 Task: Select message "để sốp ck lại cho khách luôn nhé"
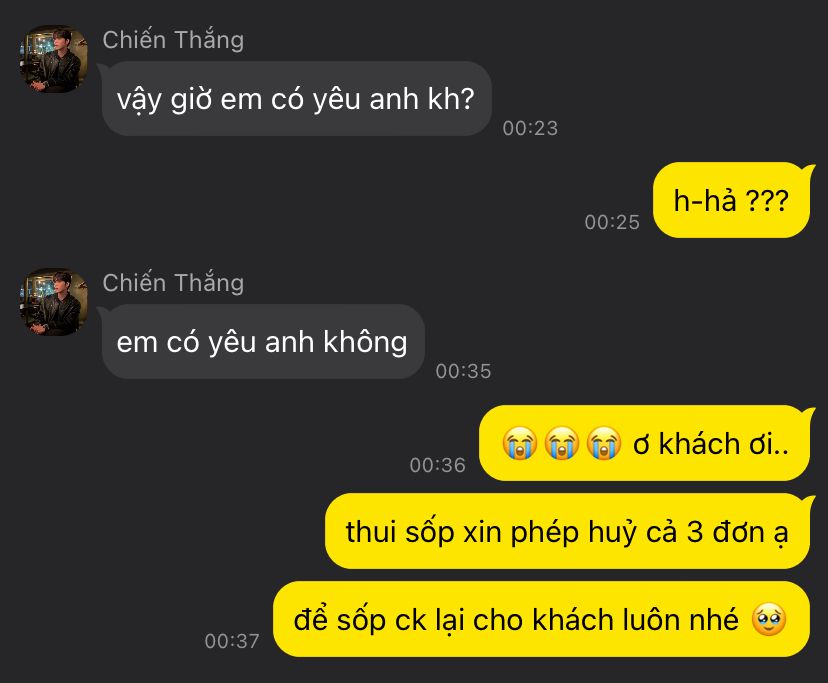pos(541,619)
